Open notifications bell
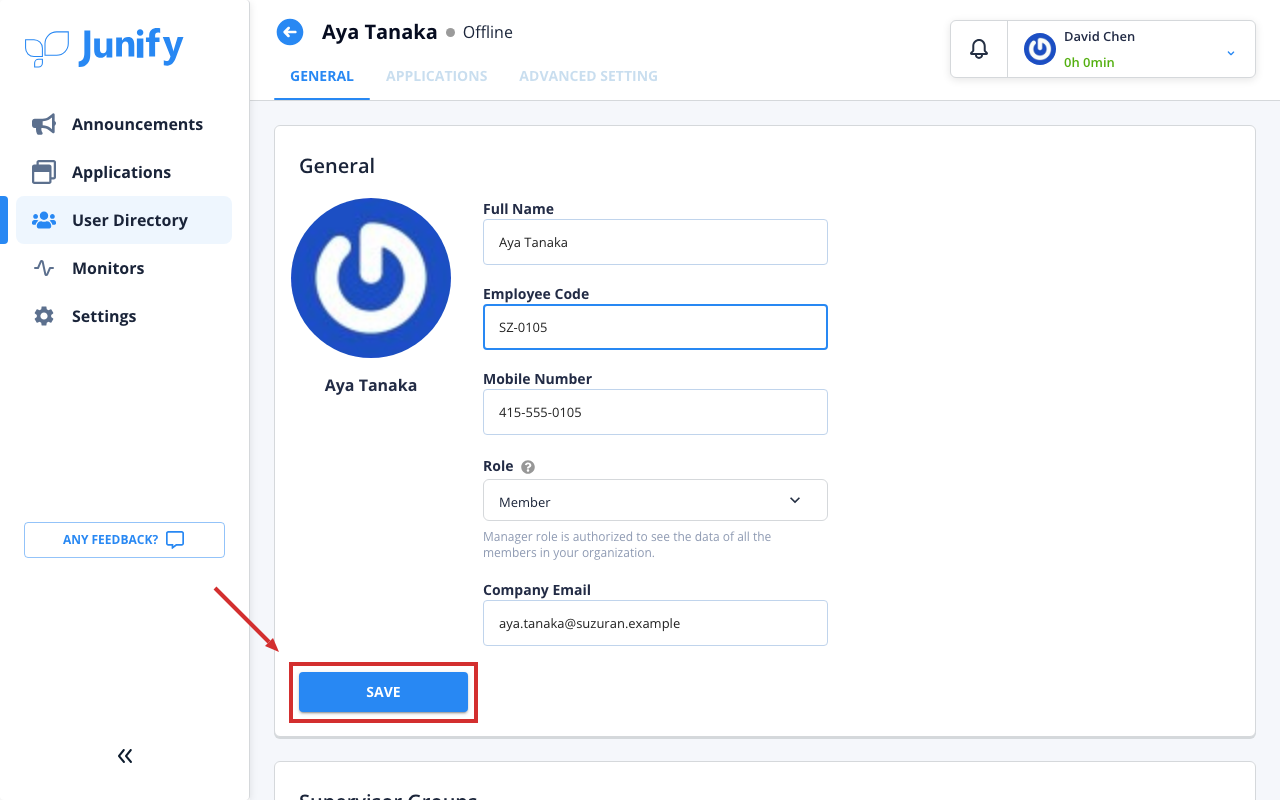Screen dimensions: 1280x800 click(x=979, y=49)
